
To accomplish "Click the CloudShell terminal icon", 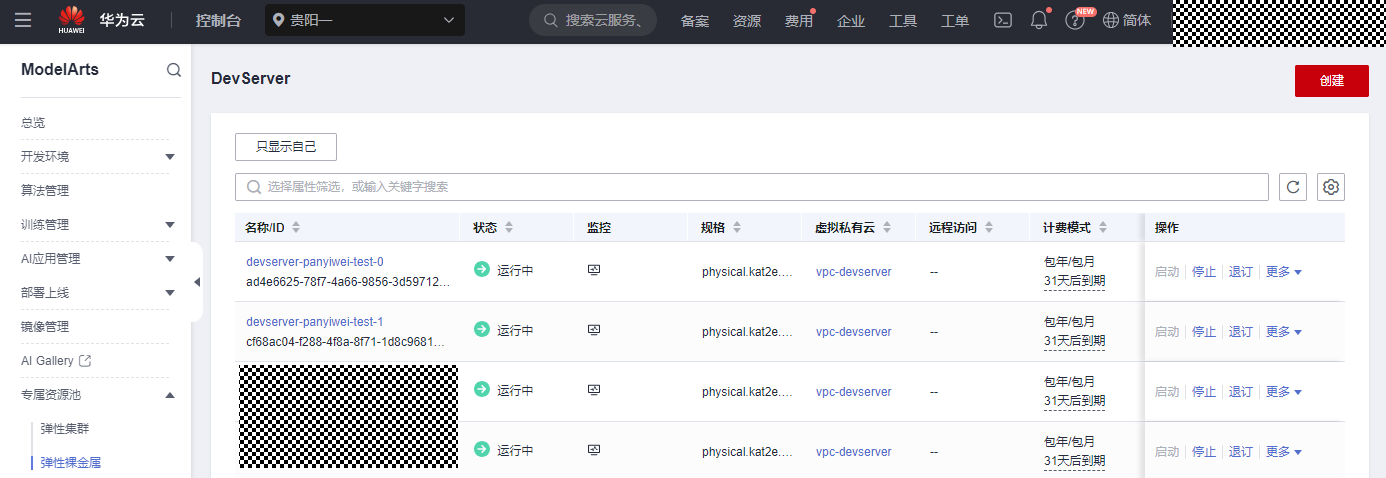I will 1003,20.
